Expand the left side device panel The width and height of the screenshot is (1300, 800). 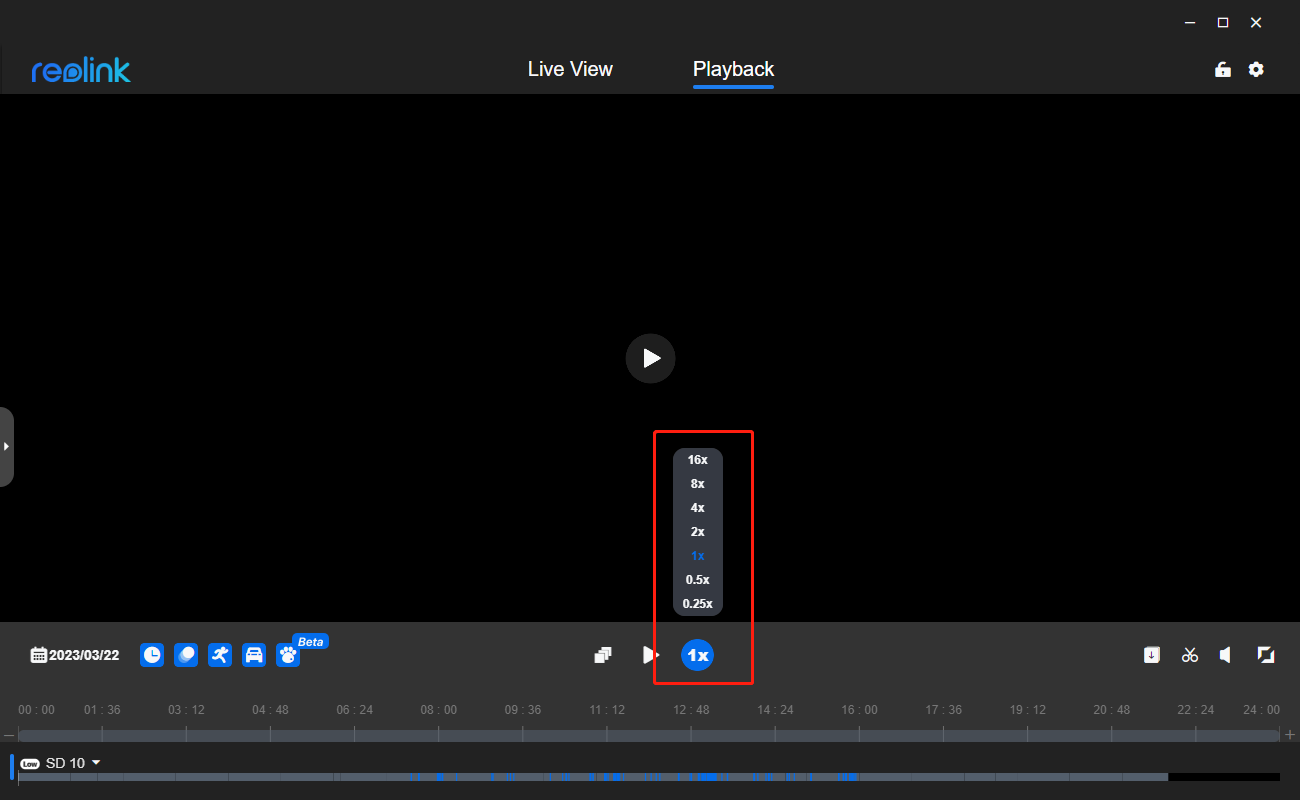coord(6,446)
